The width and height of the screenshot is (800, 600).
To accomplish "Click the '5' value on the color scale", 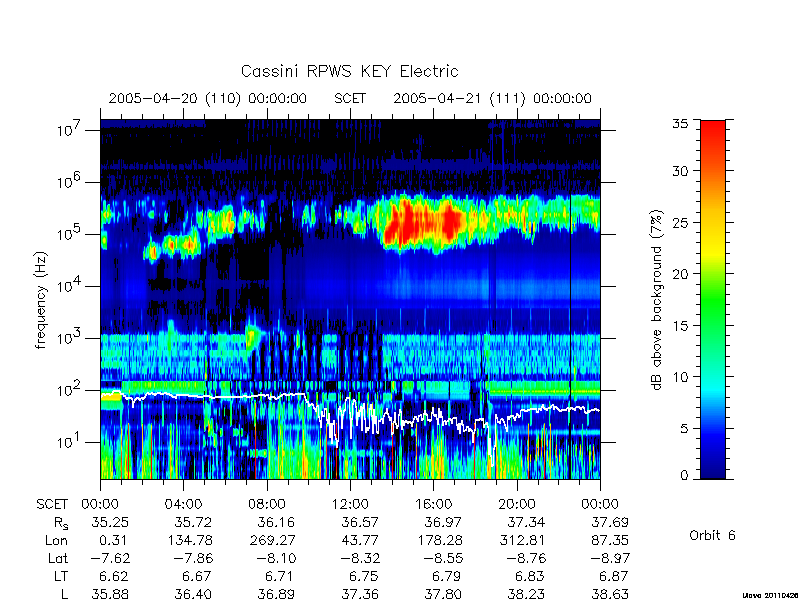I will pyautogui.click(x=684, y=428).
